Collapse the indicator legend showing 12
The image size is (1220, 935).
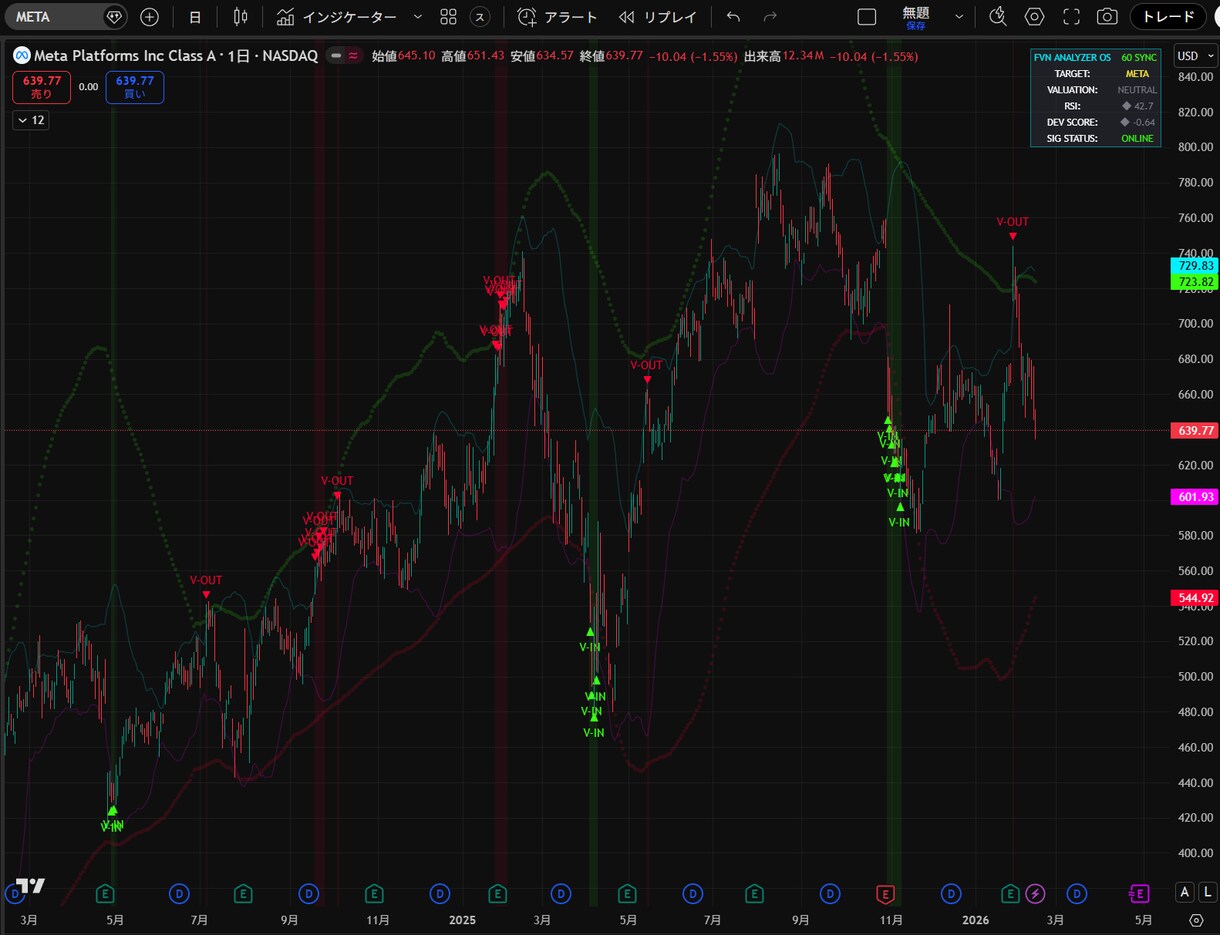(x=31, y=120)
